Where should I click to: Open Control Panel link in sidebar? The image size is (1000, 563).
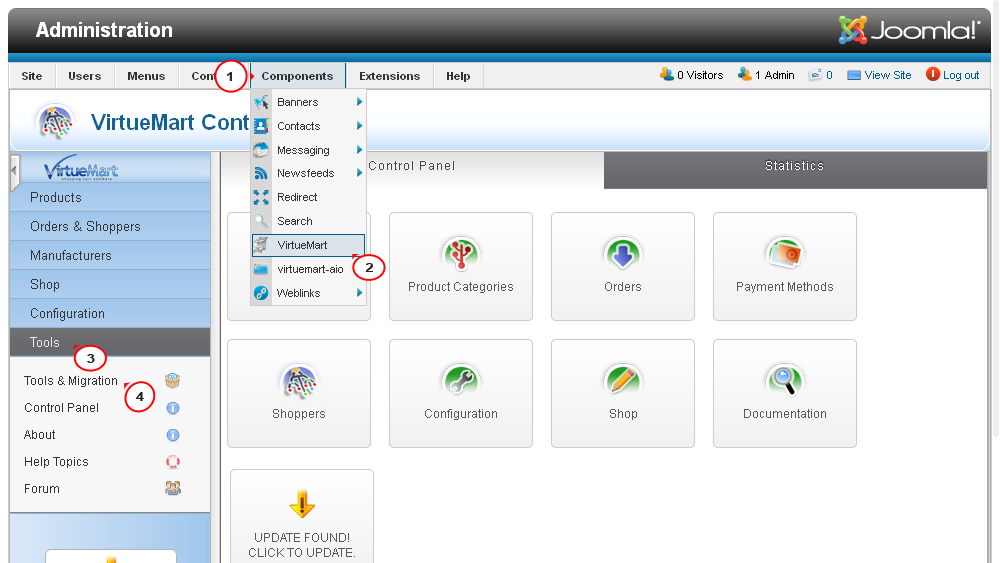[x=61, y=408]
